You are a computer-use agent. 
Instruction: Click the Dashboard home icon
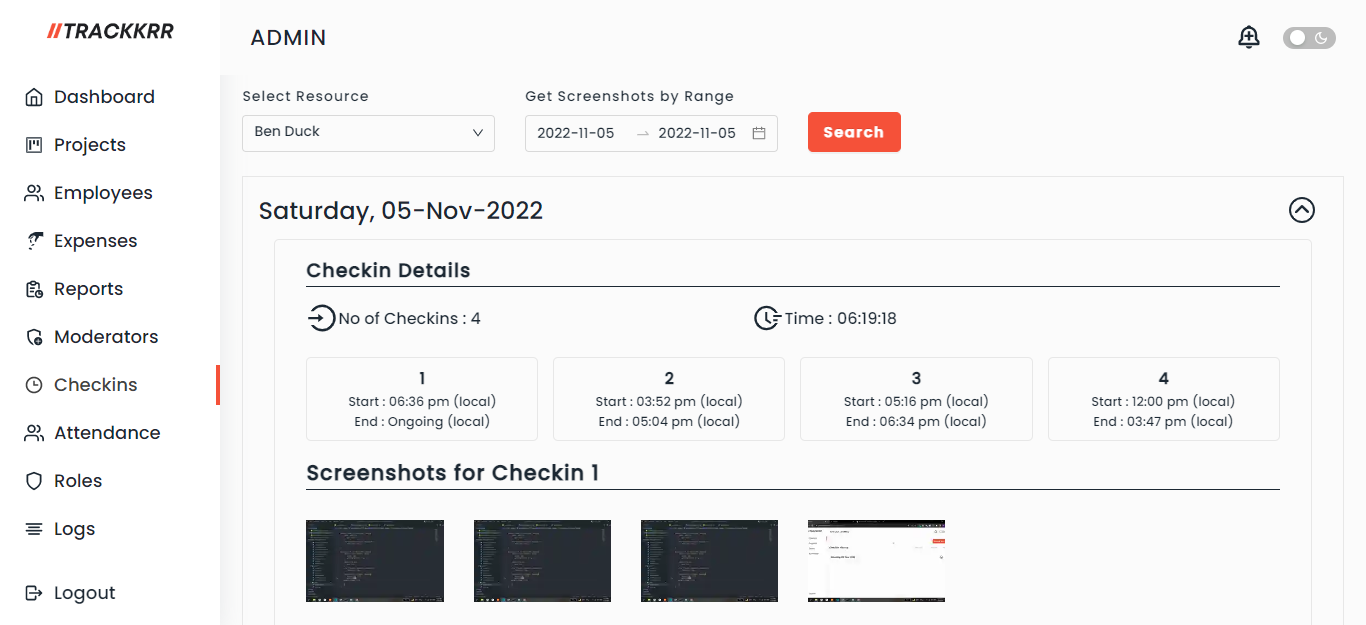click(34, 97)
